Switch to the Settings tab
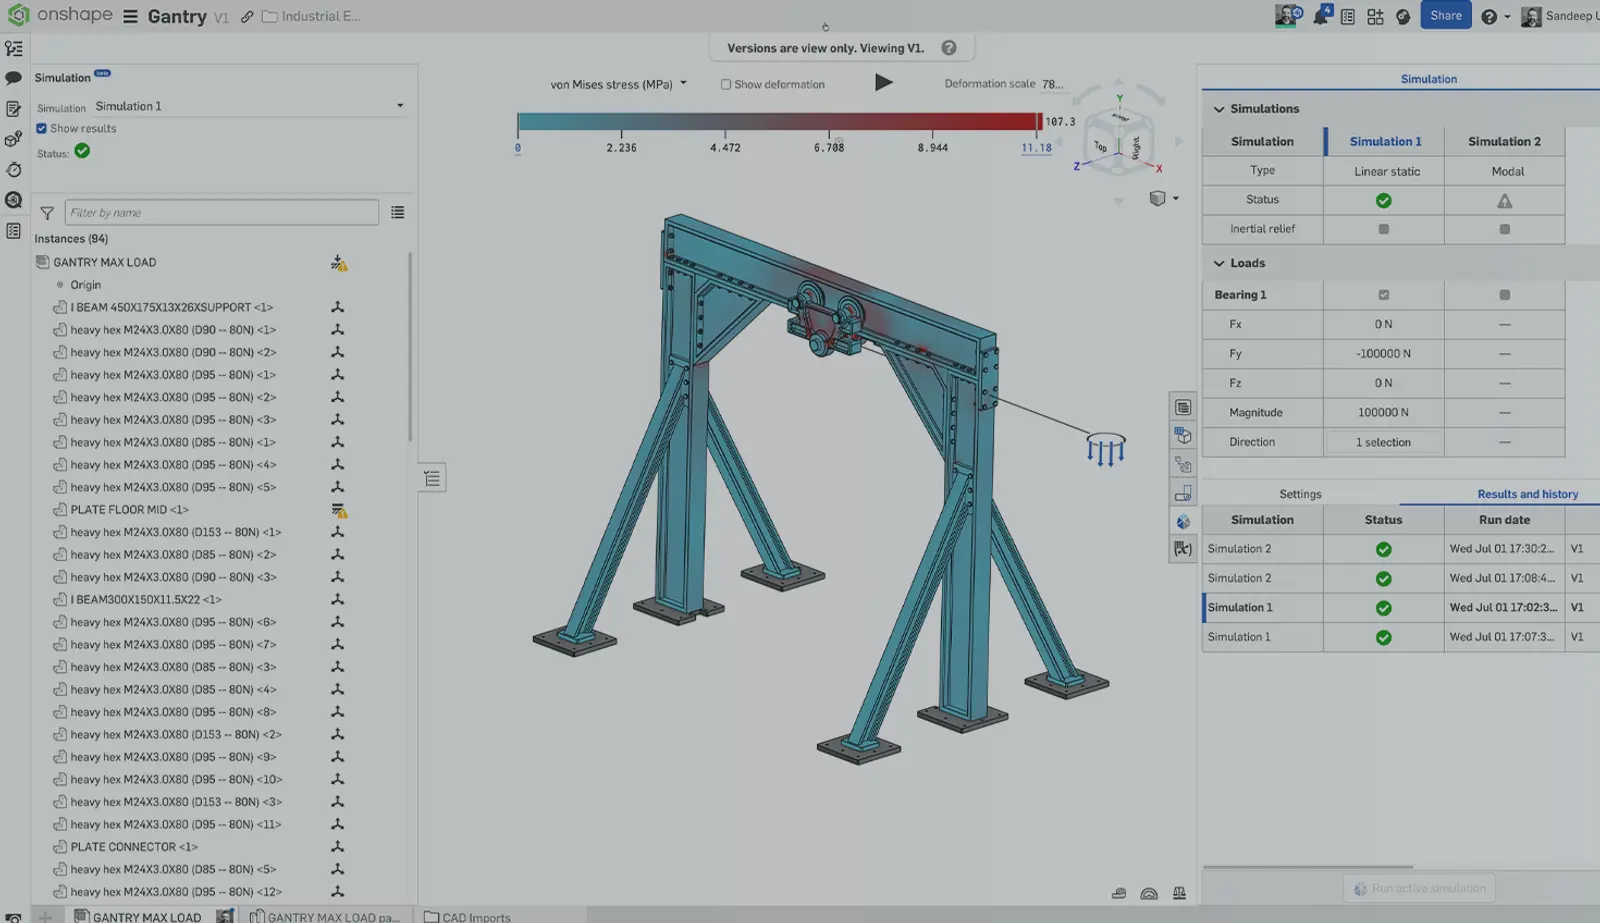 [x=1300, y=494]
